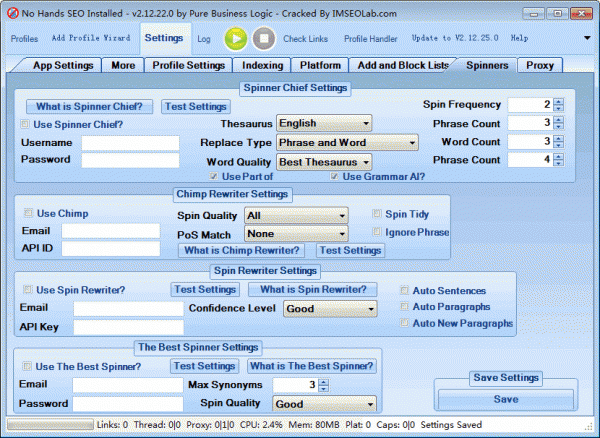Enable Use Spinner Chief checkbox
The image size is (600, 438).
(25, 124)
